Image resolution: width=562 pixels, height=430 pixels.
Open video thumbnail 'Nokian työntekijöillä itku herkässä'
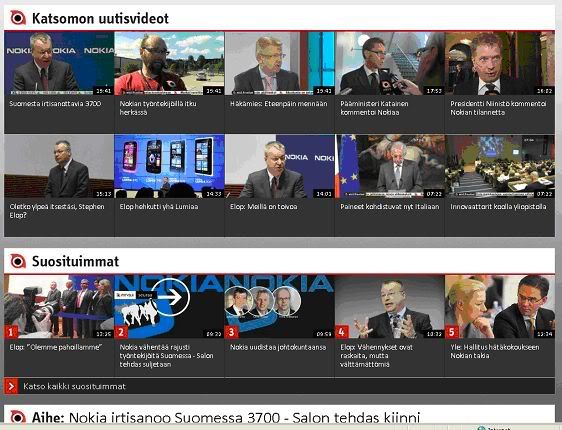[169, 63]
